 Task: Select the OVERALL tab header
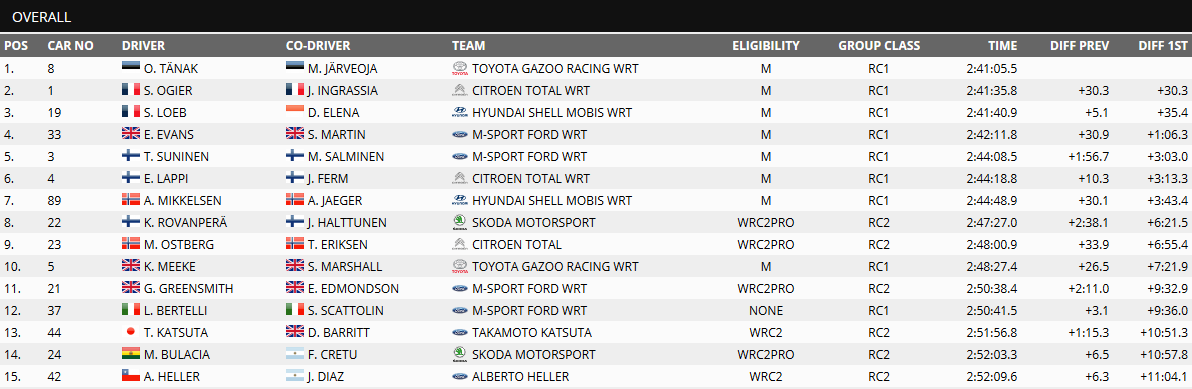tap(42, 17)
